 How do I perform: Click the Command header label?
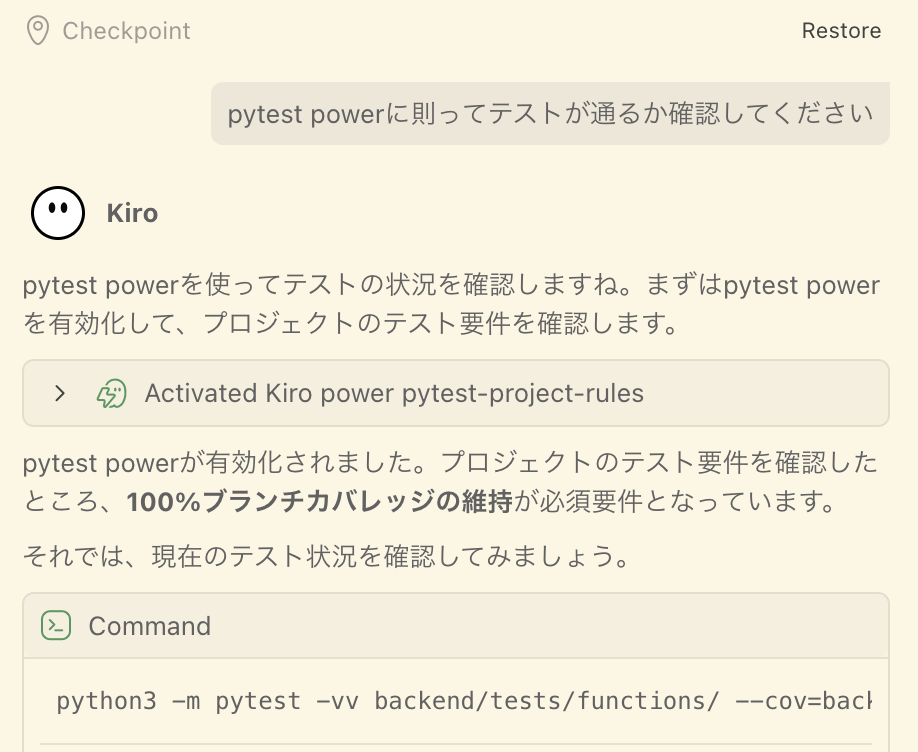click(x=149, y=626)
